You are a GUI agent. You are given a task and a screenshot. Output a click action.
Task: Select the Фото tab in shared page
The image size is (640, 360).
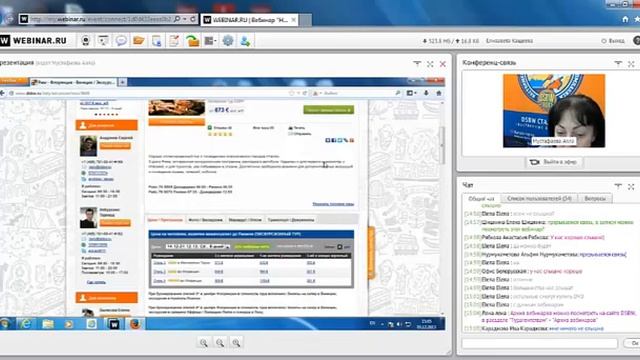(x=205, y=220)
